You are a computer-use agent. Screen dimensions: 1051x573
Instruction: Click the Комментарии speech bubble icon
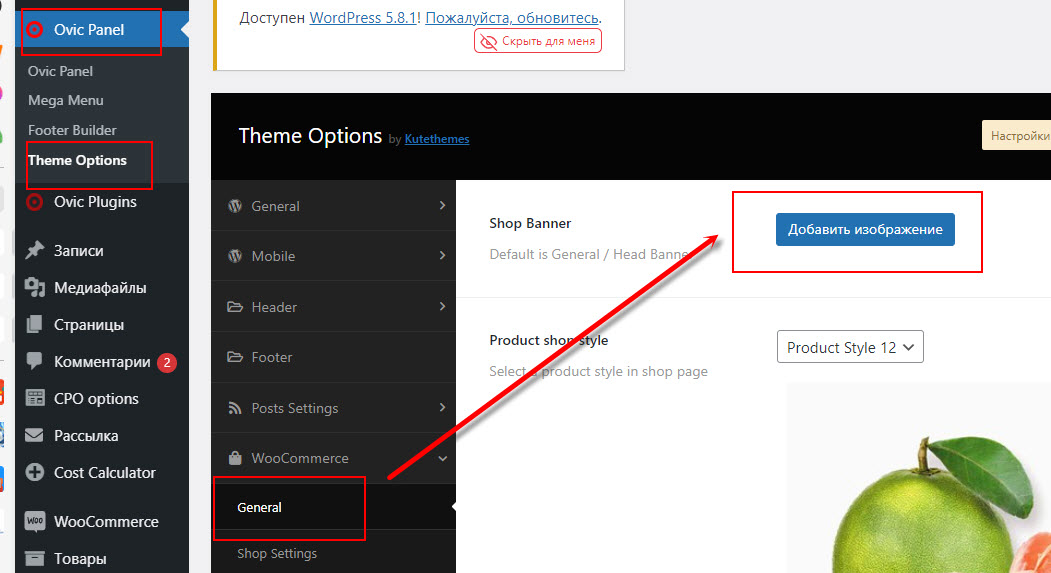tap(34, 362)
